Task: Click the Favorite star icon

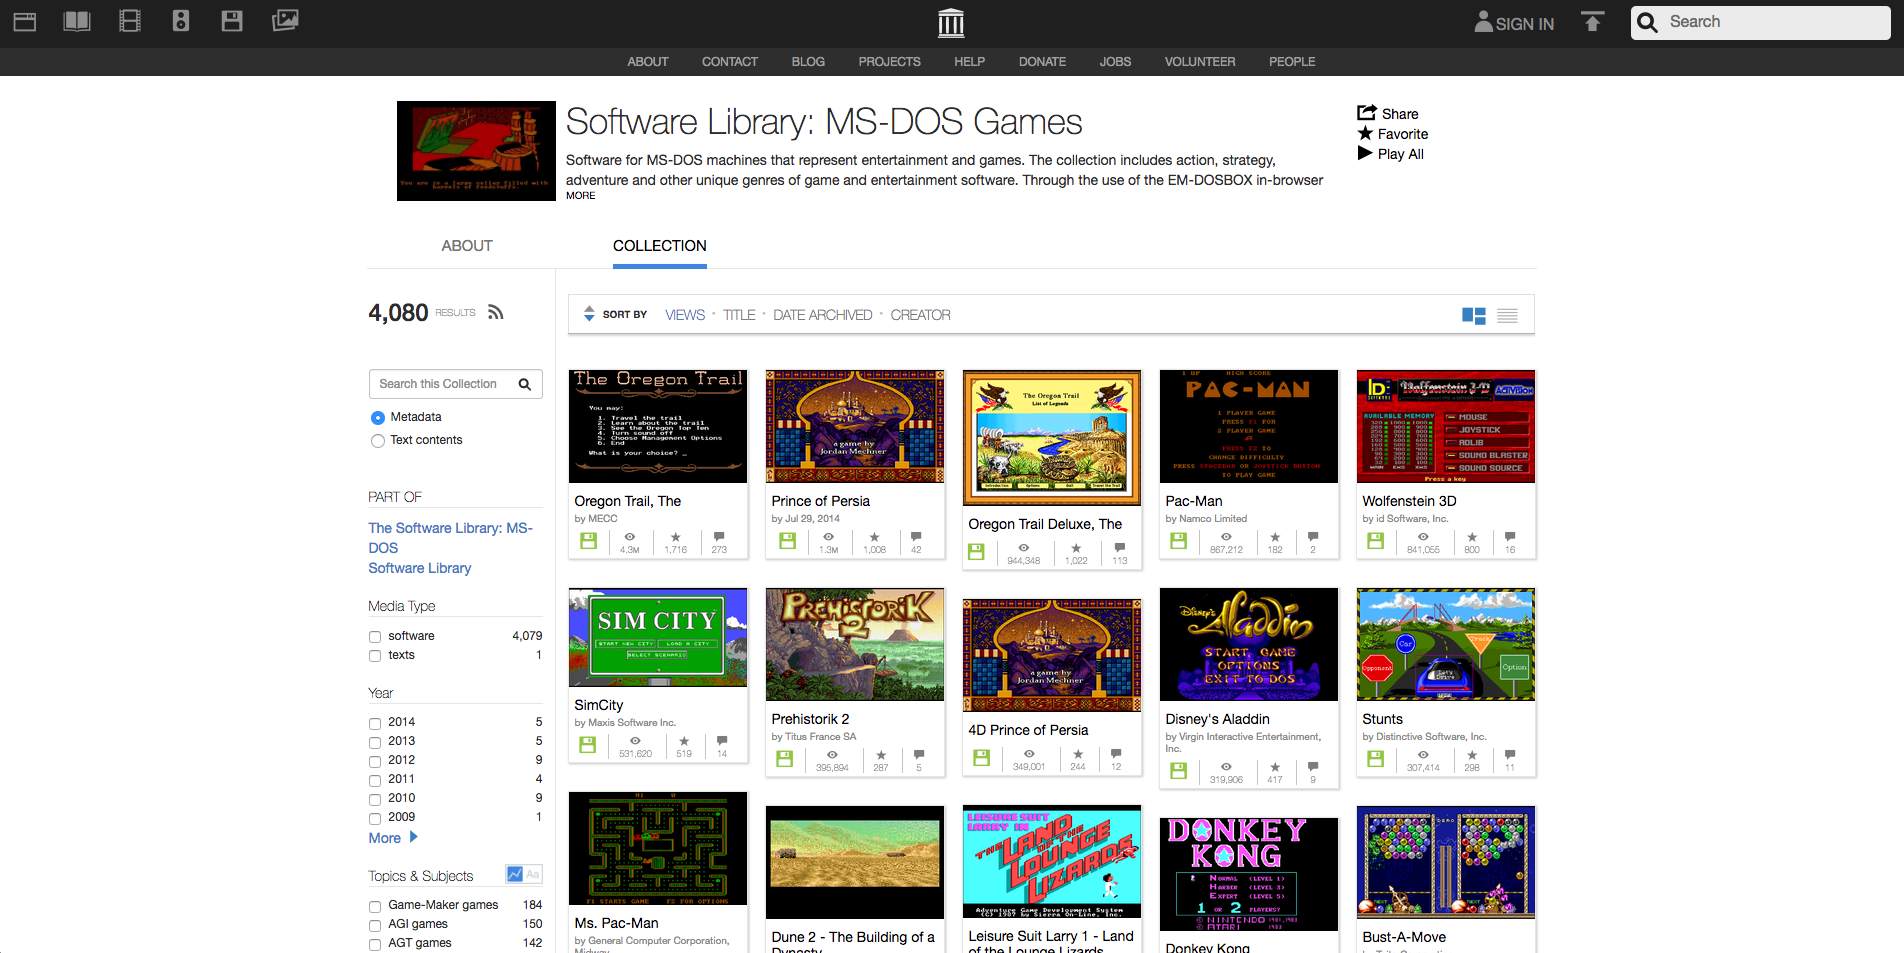Action: 1365,133
